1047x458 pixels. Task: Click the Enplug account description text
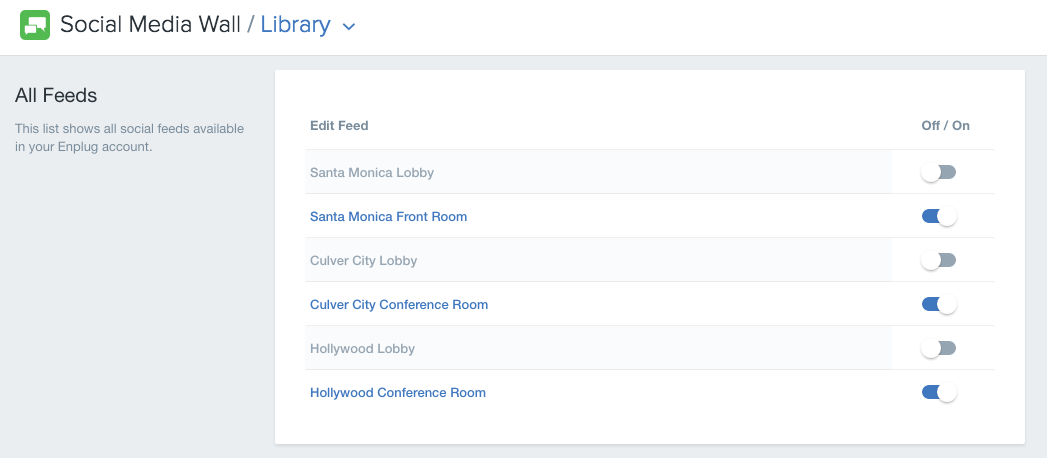(x=130, y=138)
